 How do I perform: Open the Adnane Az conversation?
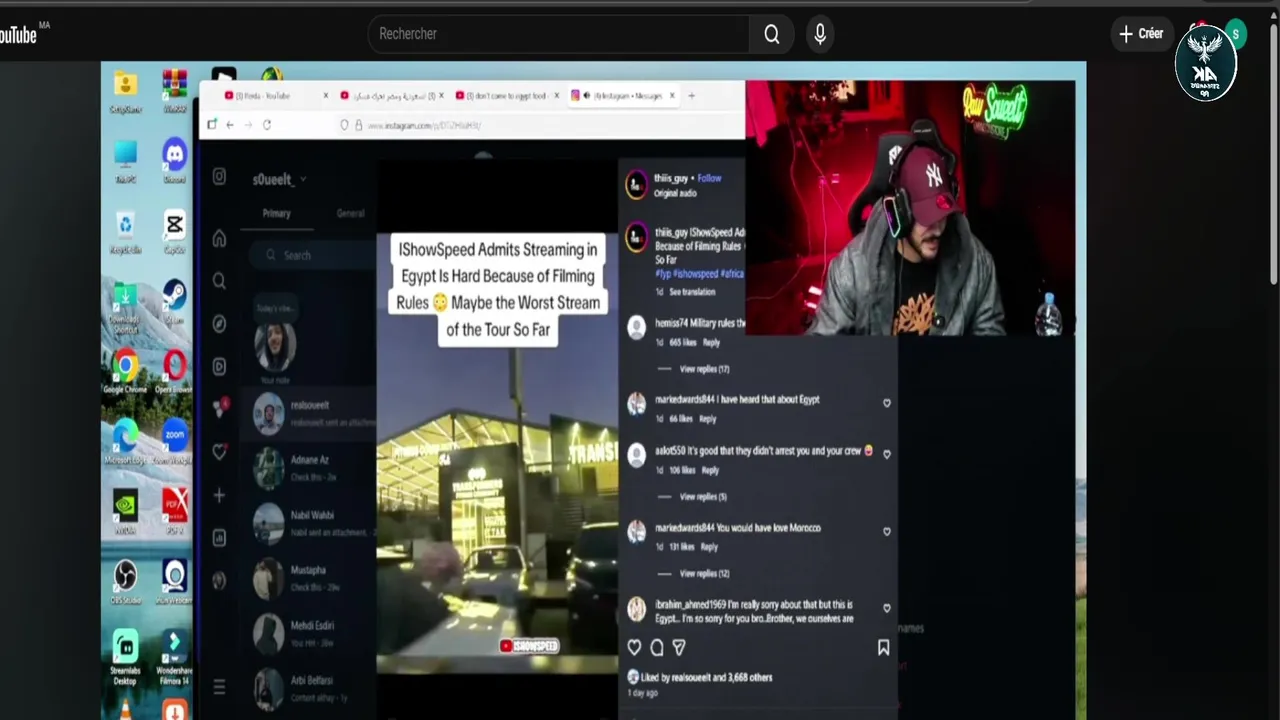click(x=308, y=468)
